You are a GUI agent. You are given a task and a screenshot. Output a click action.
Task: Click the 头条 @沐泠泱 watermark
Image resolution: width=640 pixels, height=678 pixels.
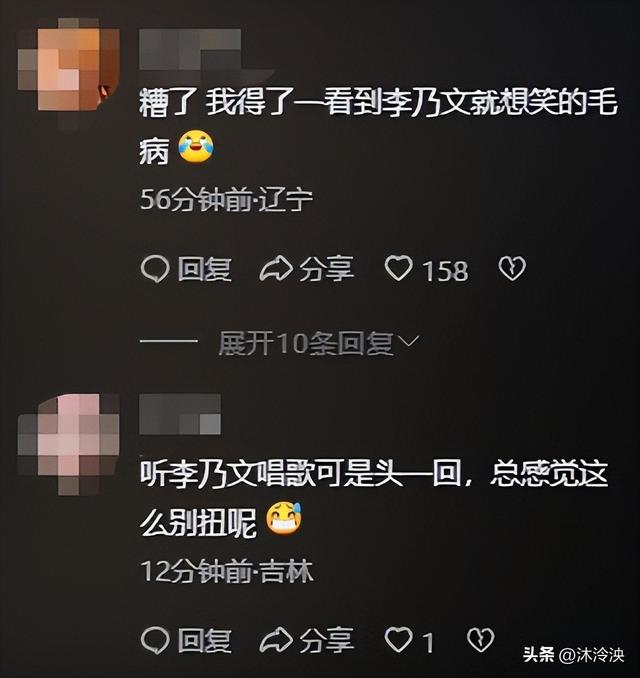(x=573, y=655)
